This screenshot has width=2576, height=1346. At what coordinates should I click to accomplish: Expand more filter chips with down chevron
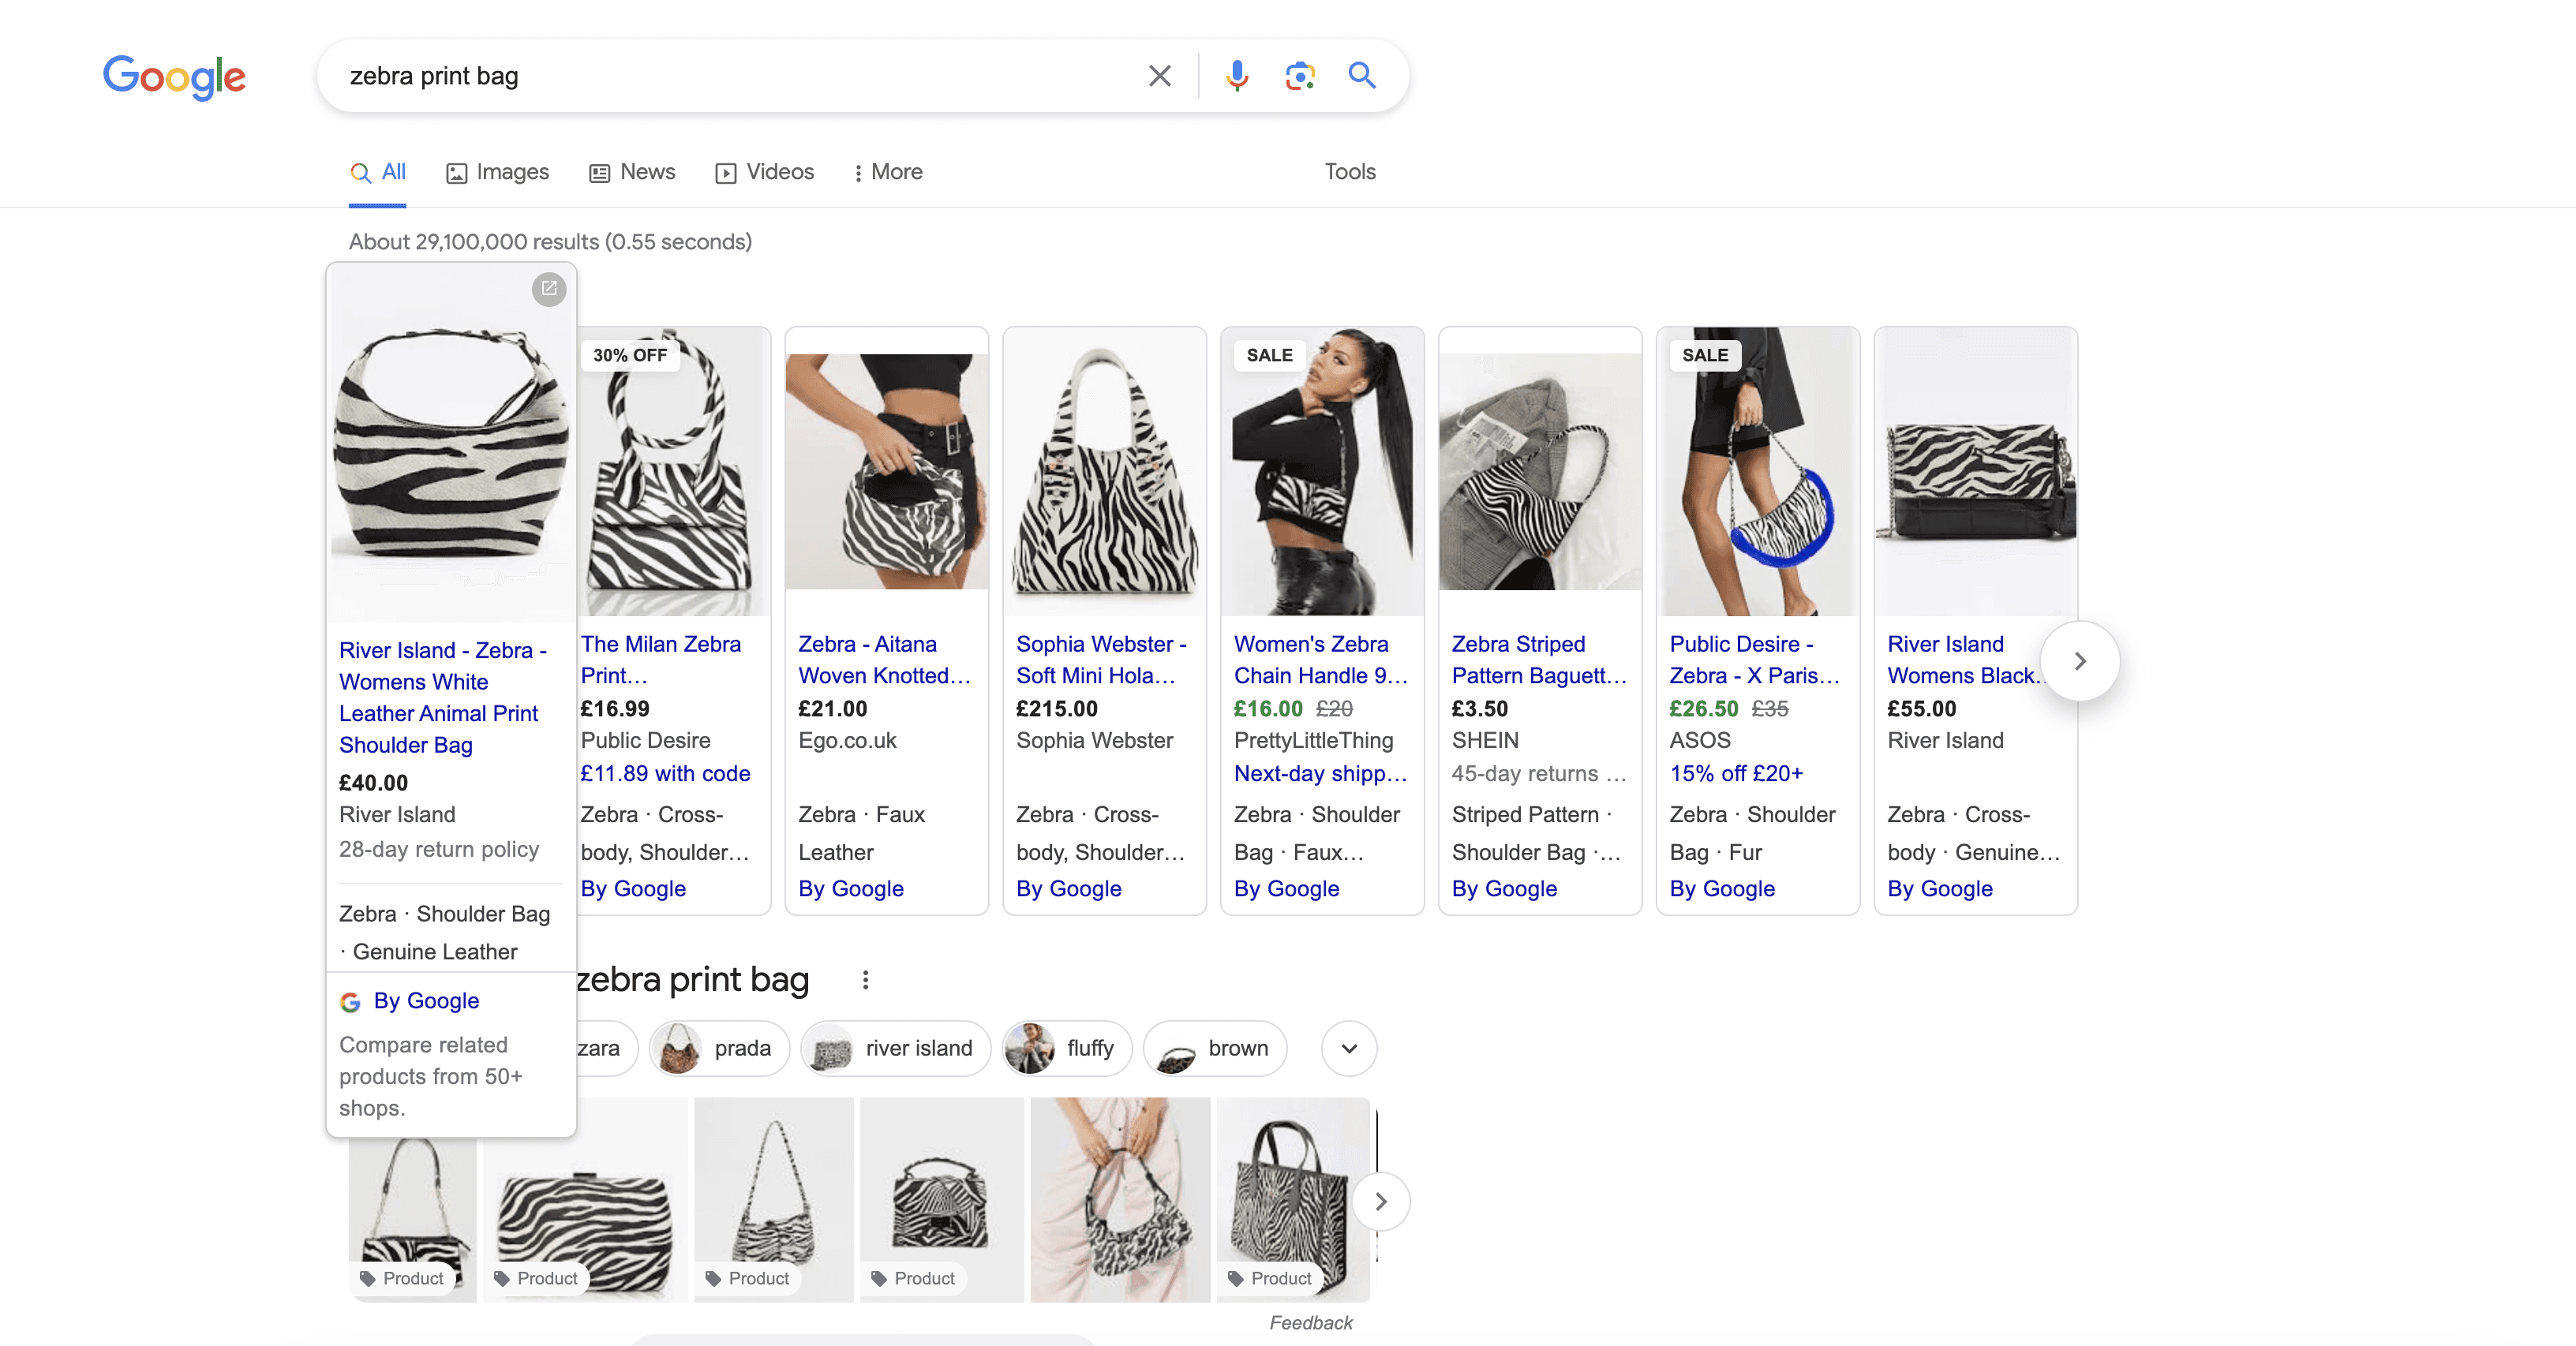point(1349,1048)
